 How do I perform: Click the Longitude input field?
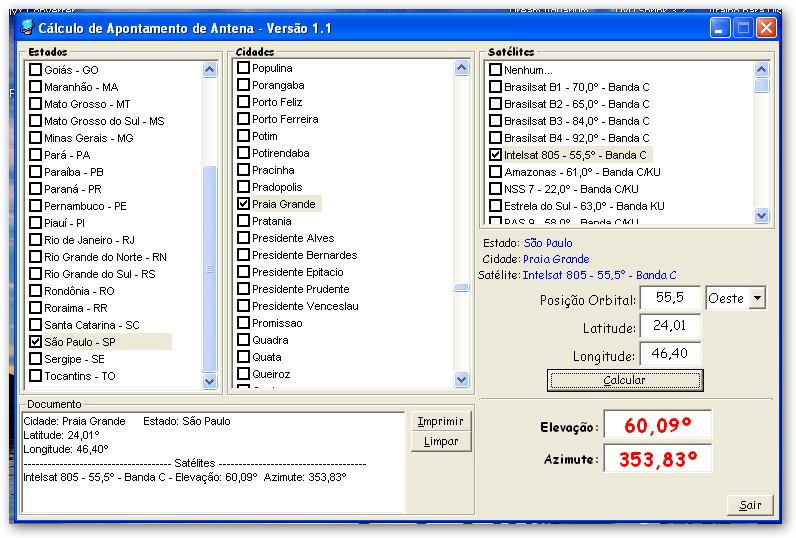(x=670, y=353)
